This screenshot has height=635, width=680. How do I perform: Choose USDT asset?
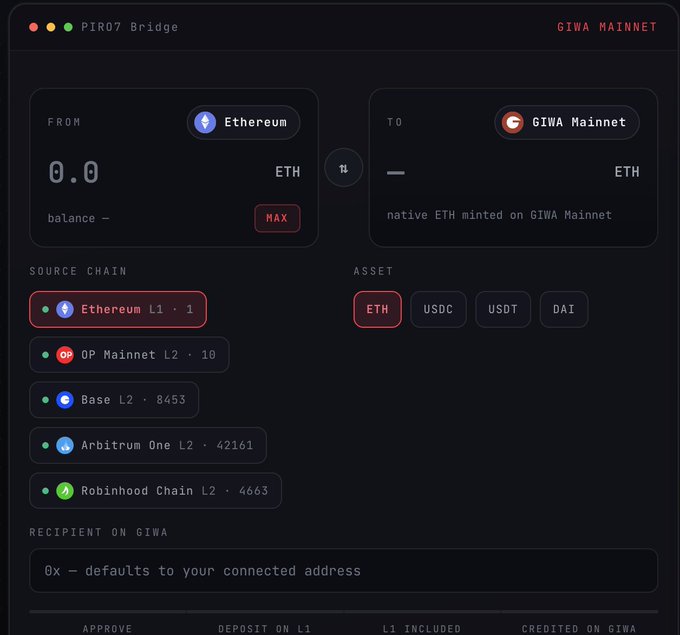coord(503,309)
